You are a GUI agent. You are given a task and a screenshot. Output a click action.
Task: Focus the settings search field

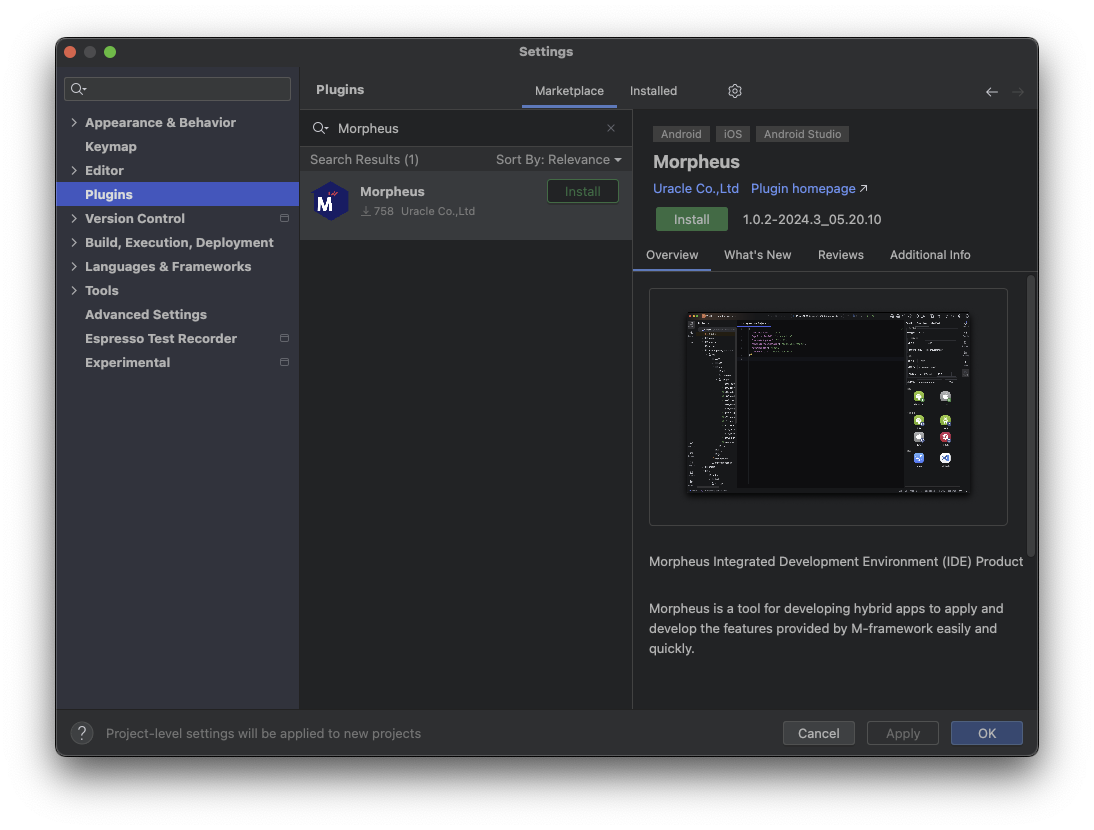coord(177,89)
